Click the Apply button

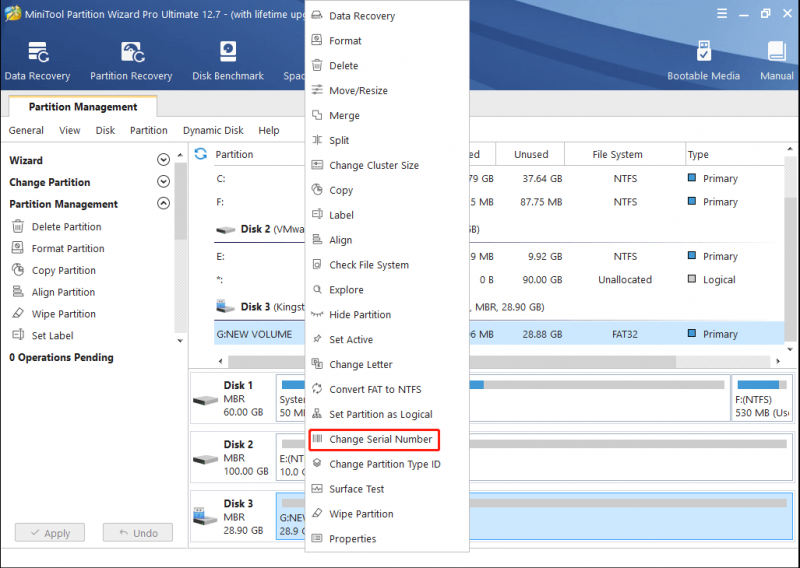click(x=50, y=533)
